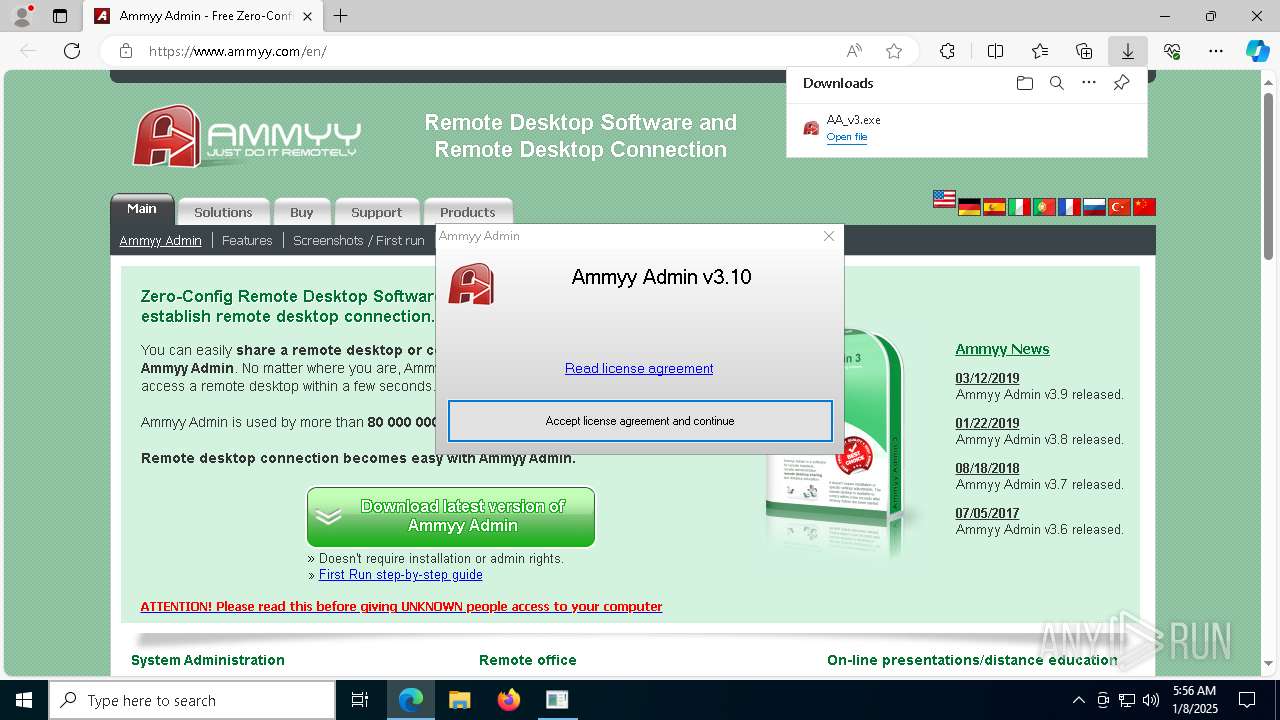Add this page to favorites star
This screenshot has width=1280, height=720.
pyautogui.click(x=894, y=51)
